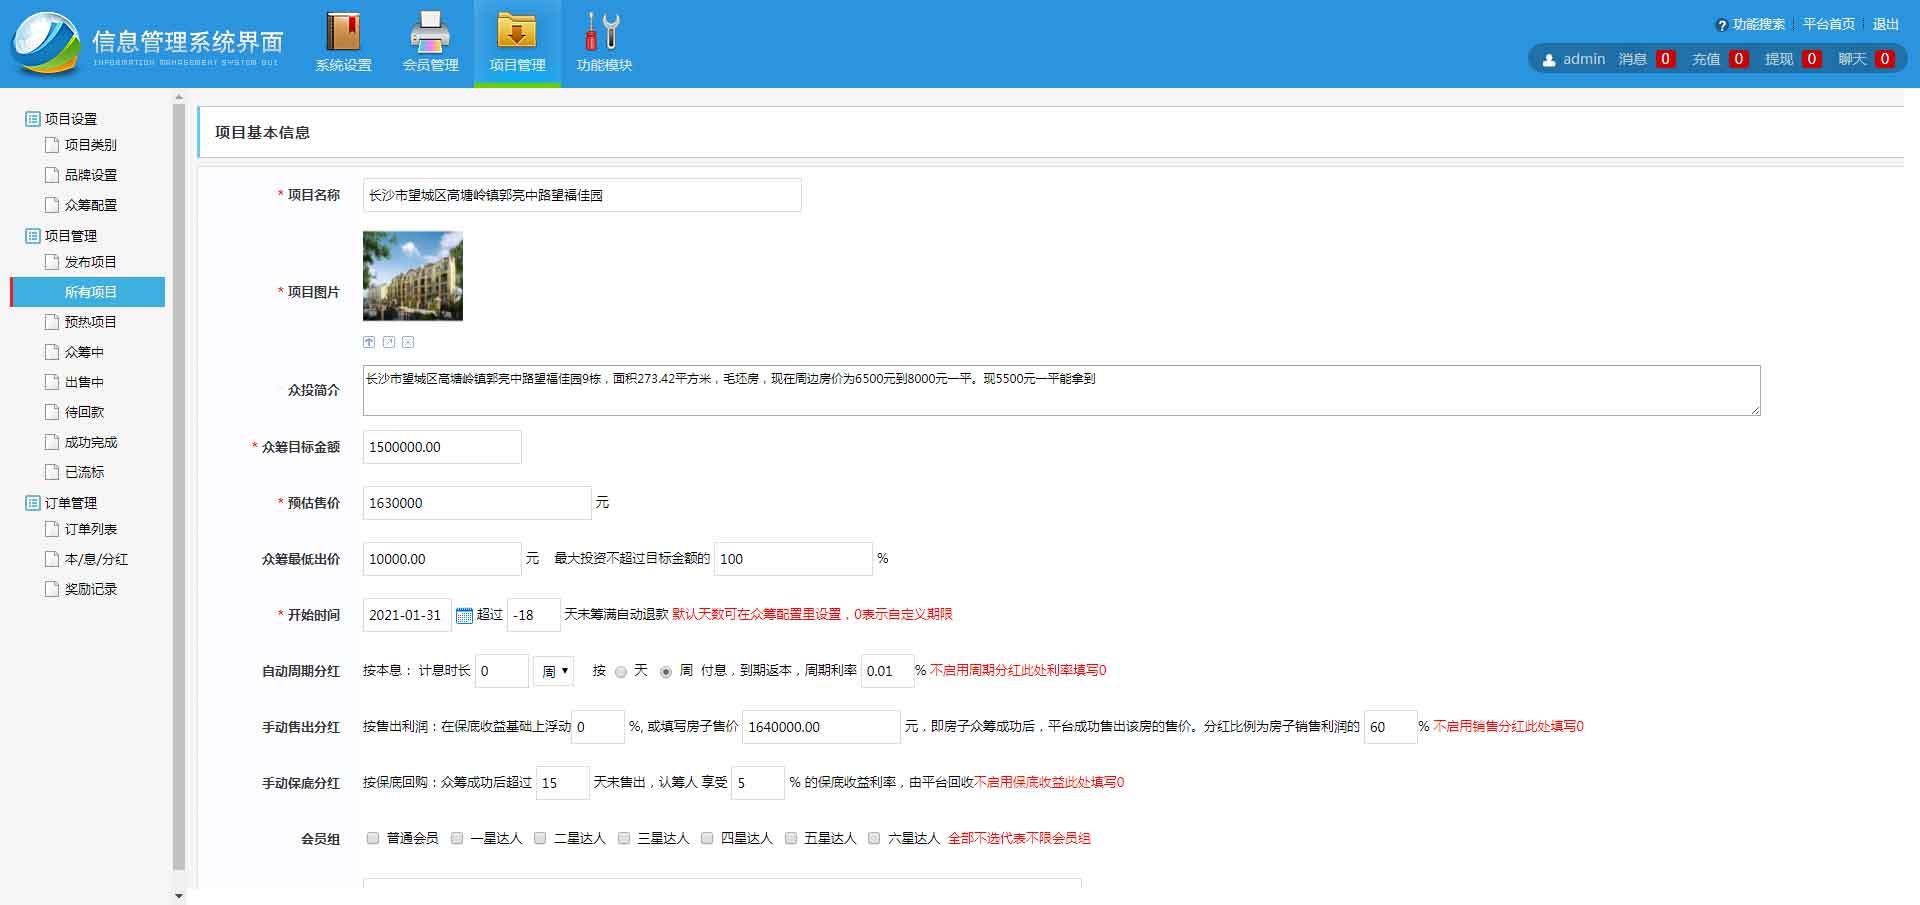The image size is (1920, 905).
Task: Check the 普通会员 checkbox
Action: [373, 838]
